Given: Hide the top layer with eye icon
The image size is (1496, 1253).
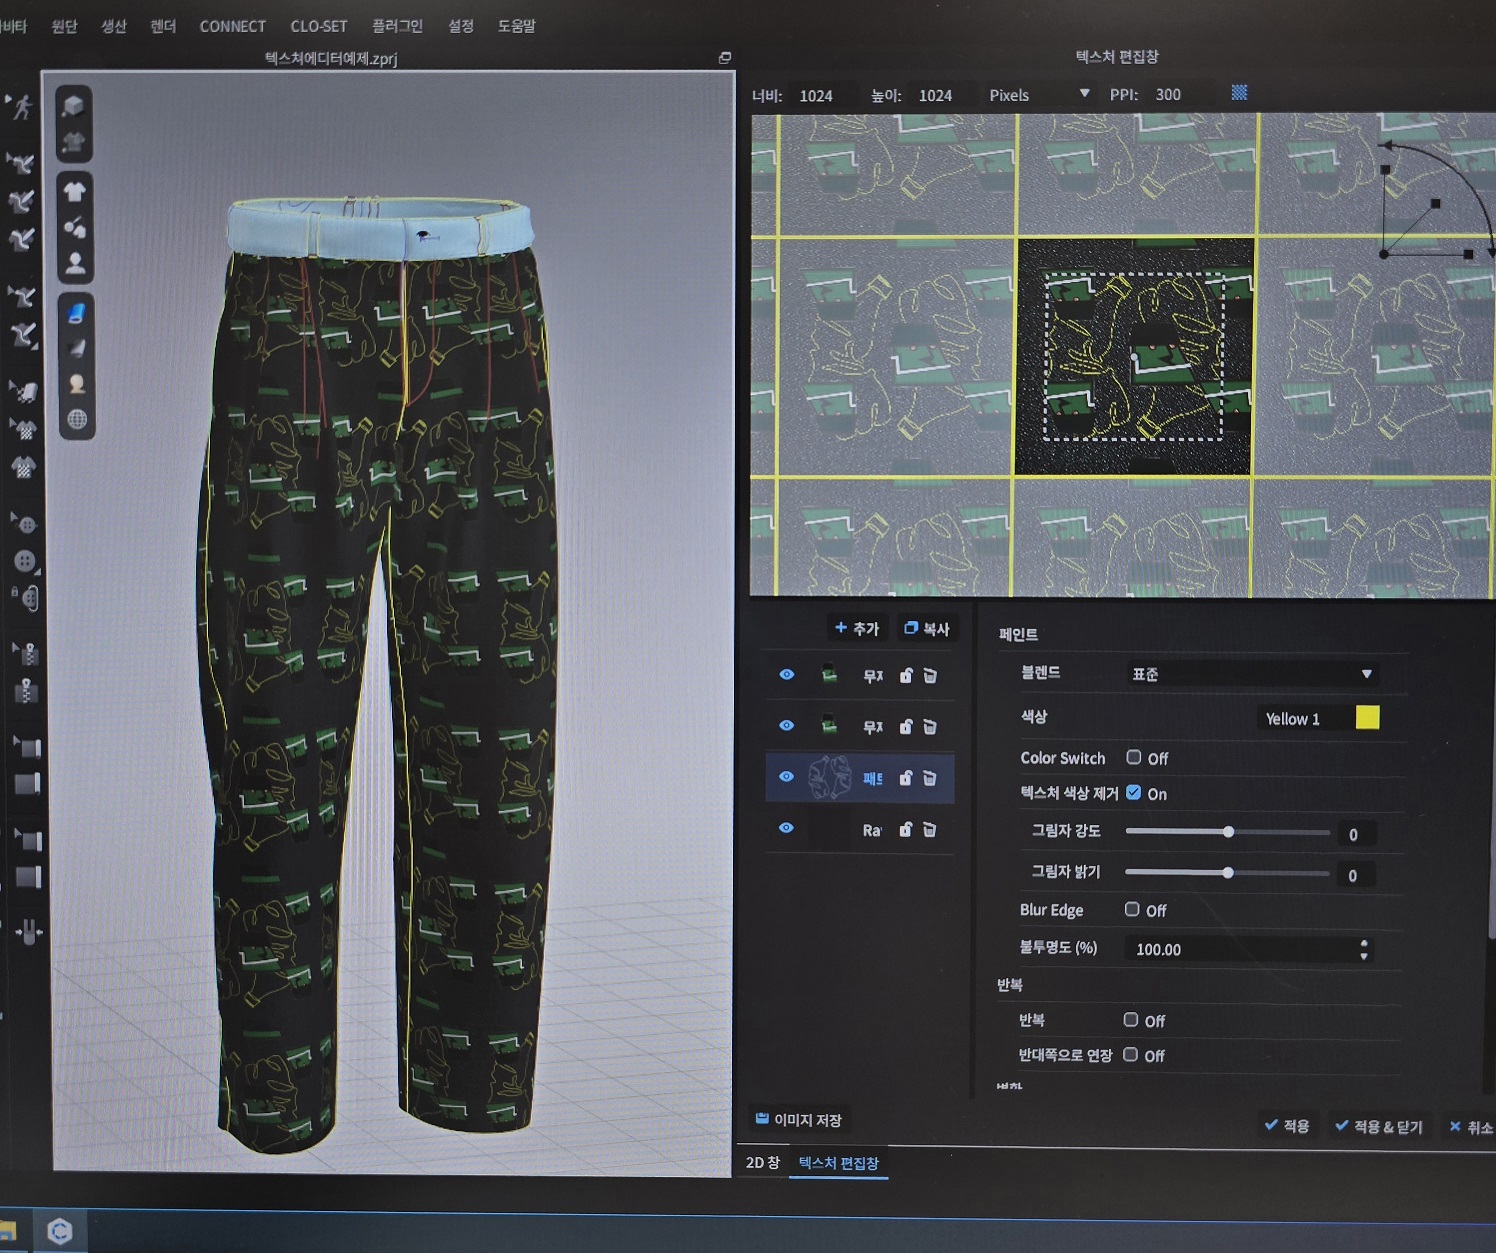Looking at the screenshot, I should 787,675.
